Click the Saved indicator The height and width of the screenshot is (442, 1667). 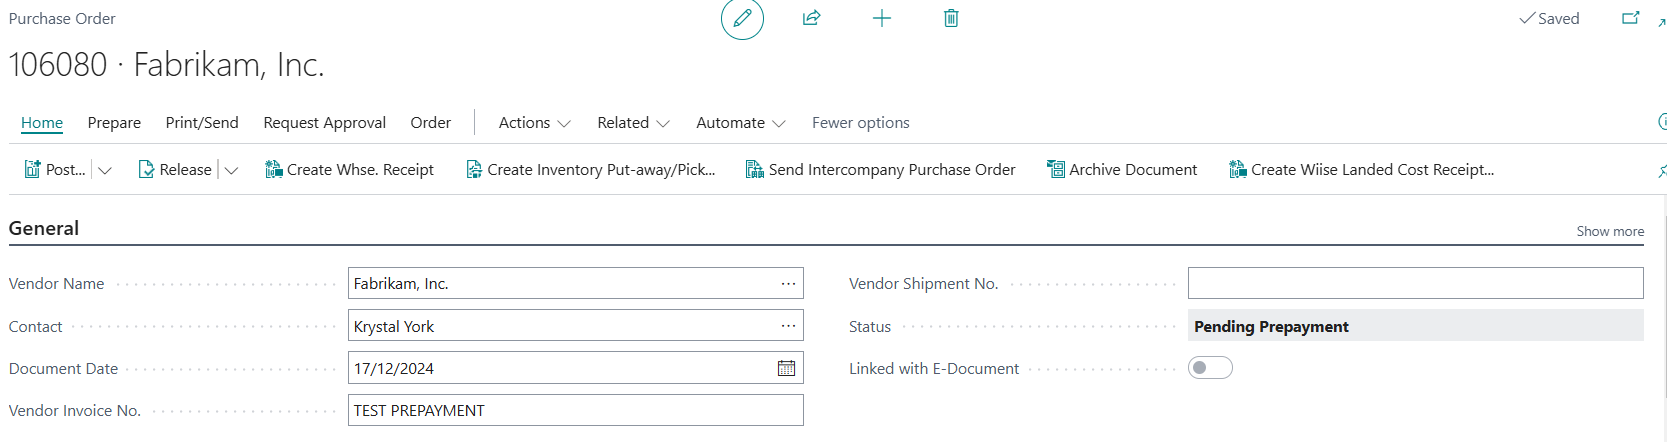1549,18
